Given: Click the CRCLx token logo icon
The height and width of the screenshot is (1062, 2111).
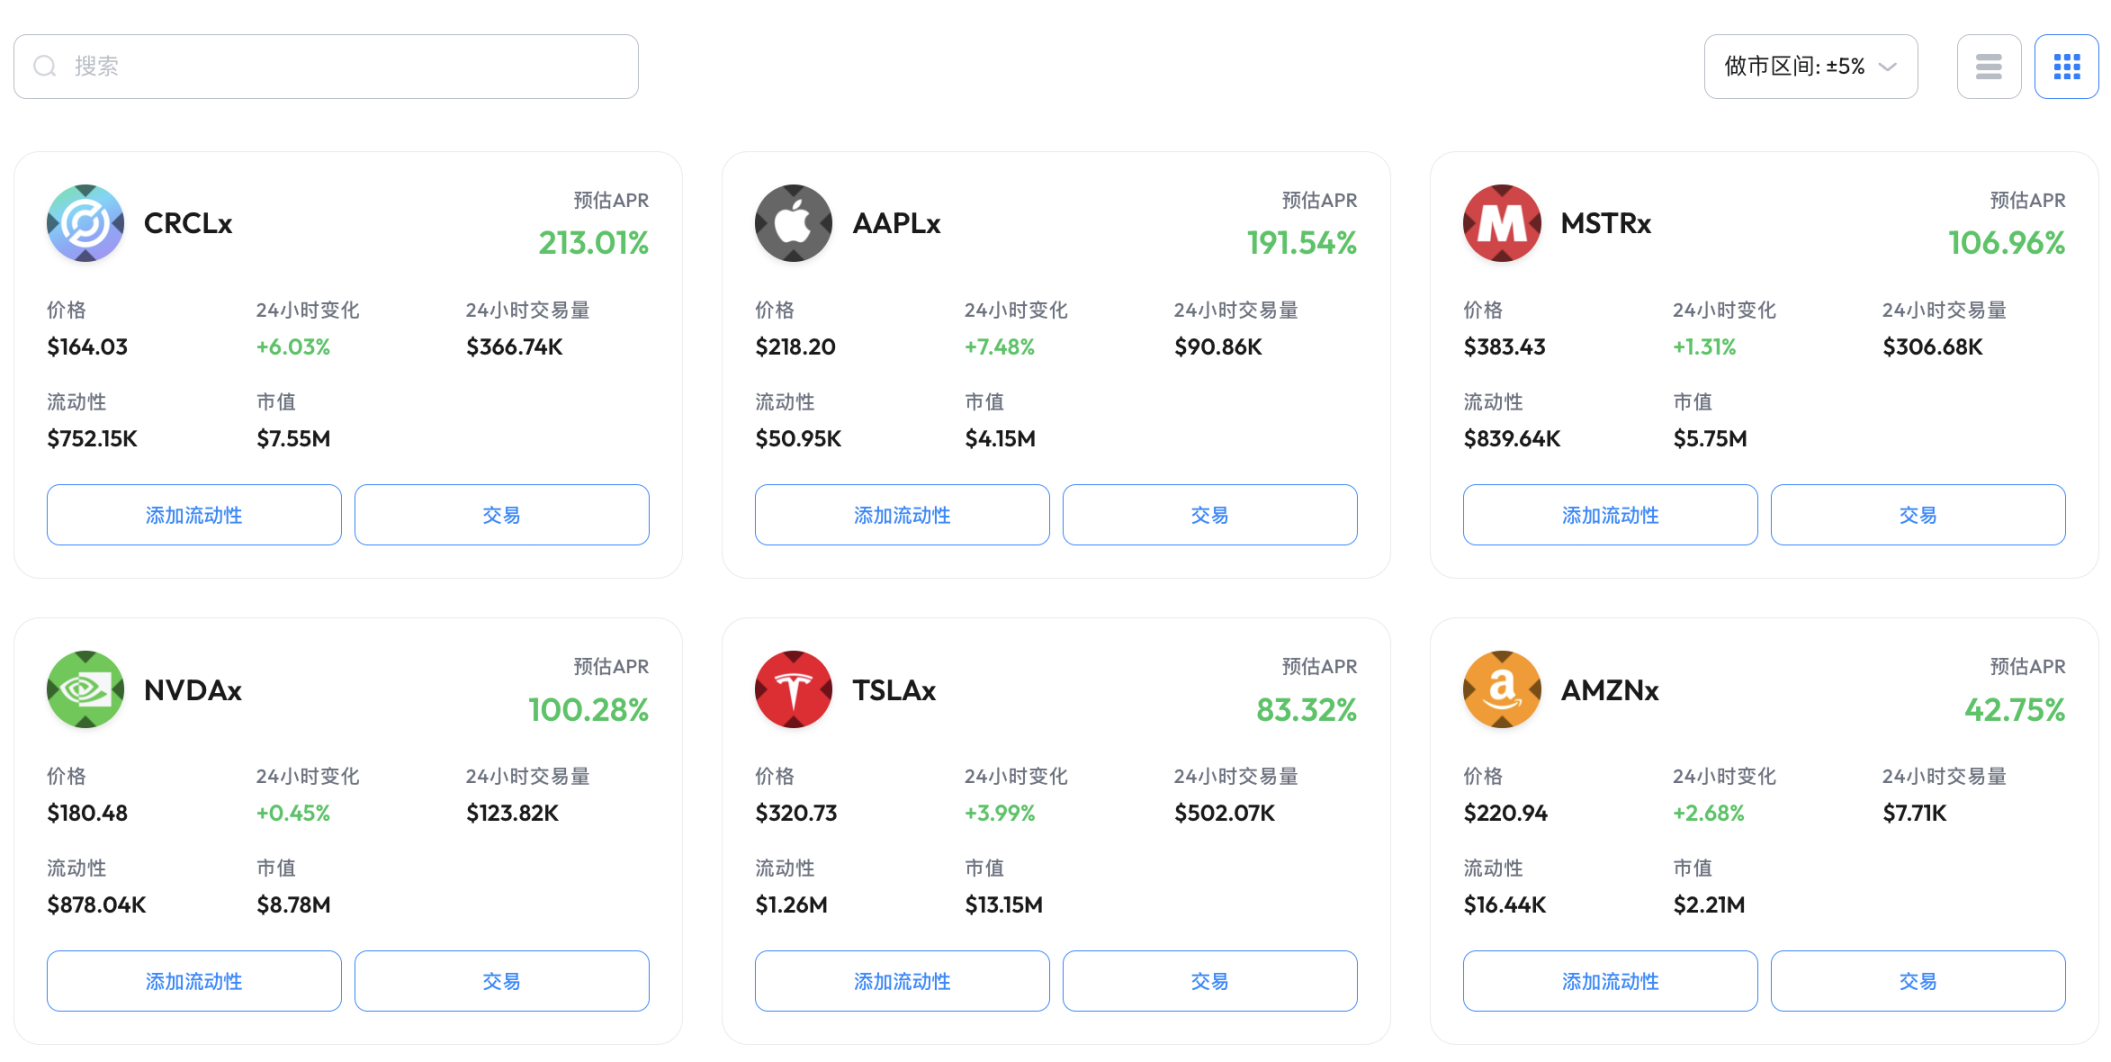Looking at the screenshot, I should coord(85,223).
